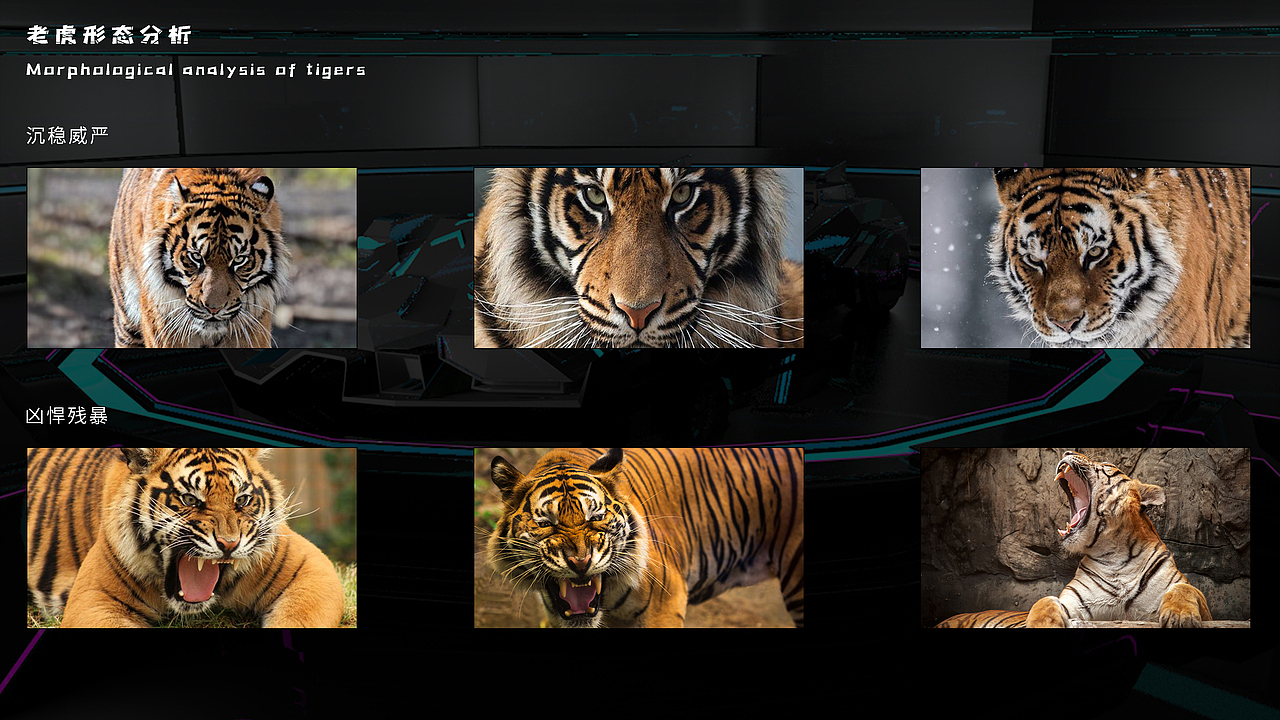1280x720 pixels.
Task: Select the roaring tiger lying on grass
Action: pyautogui.click(x=192, y=538)
